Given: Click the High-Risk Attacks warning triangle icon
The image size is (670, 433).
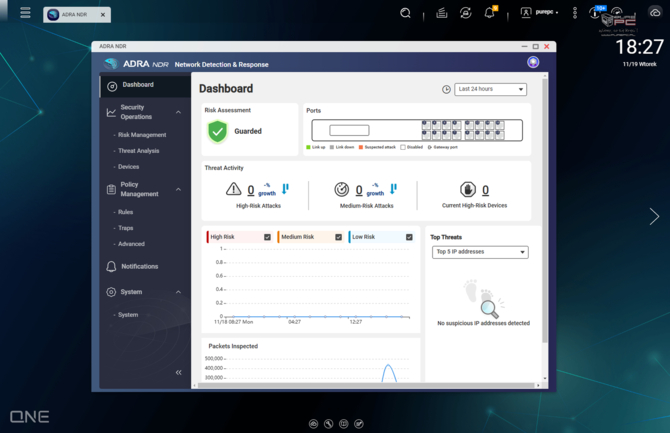Looking at the screenshot, I should [233, 189].
